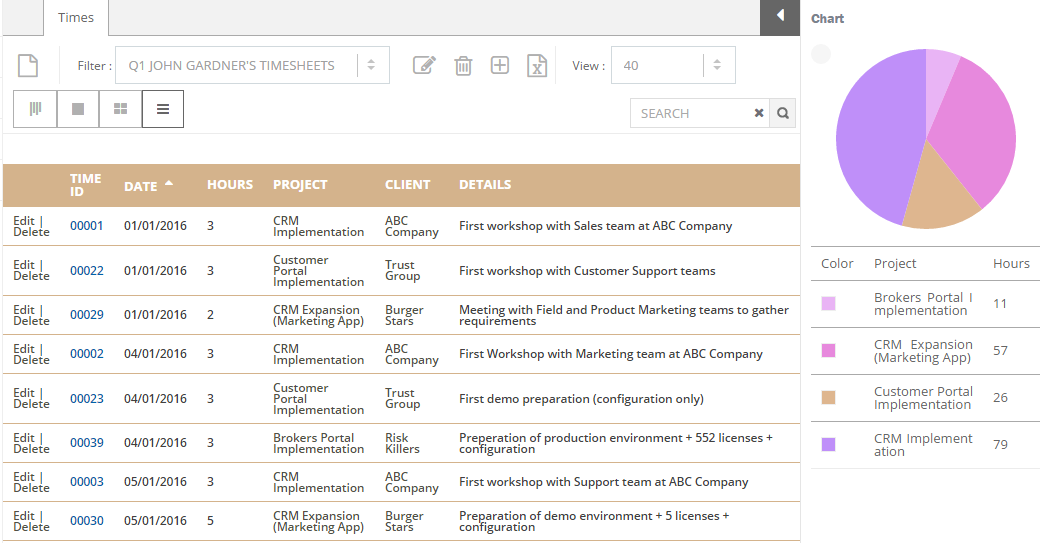Open time entry 00002 link
1049x543 pixels.
click(x=87, y=354)
